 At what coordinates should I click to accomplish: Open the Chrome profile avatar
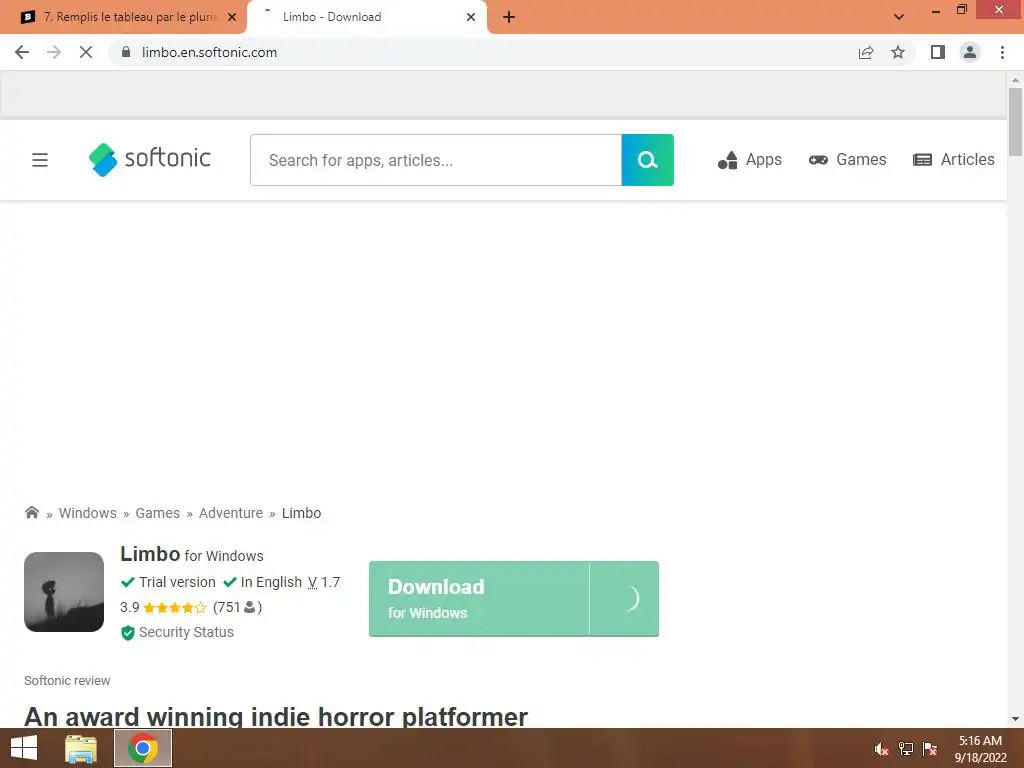[970, 52]
